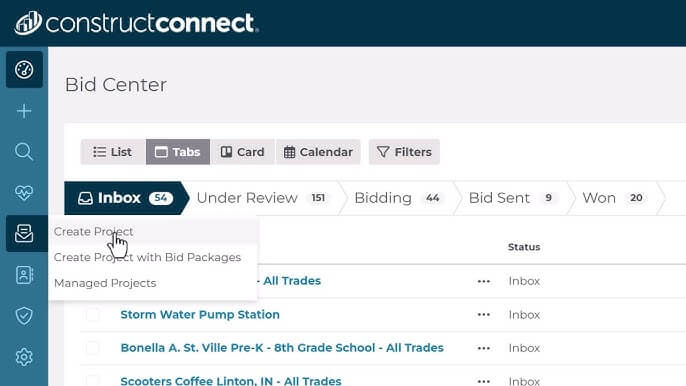
Task: Switch to the Under Review tab
Action: (262, 198)
